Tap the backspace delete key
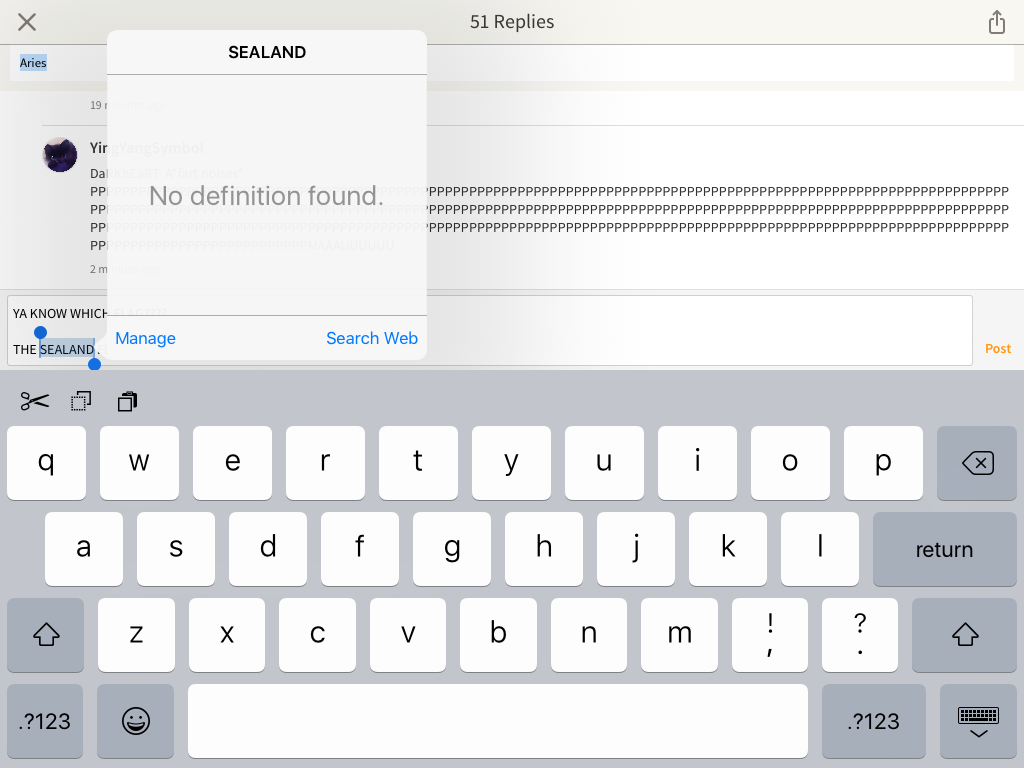1024x768 pixels. coord(977,463)
